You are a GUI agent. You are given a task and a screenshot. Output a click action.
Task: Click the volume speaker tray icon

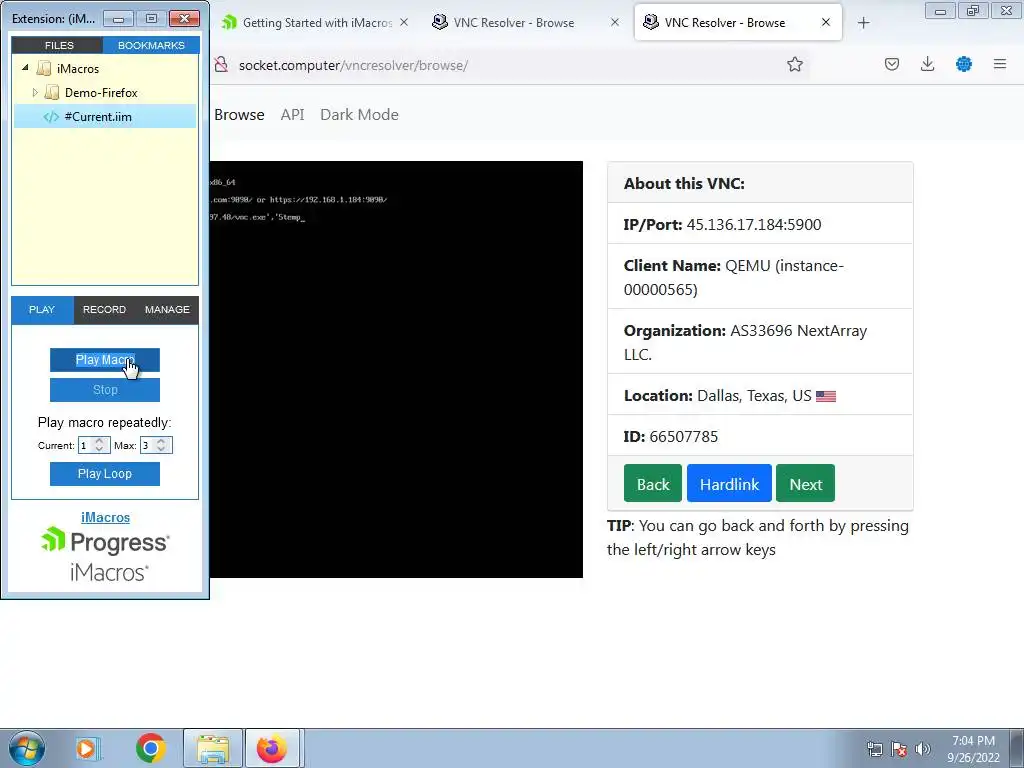tap(923, 749)
